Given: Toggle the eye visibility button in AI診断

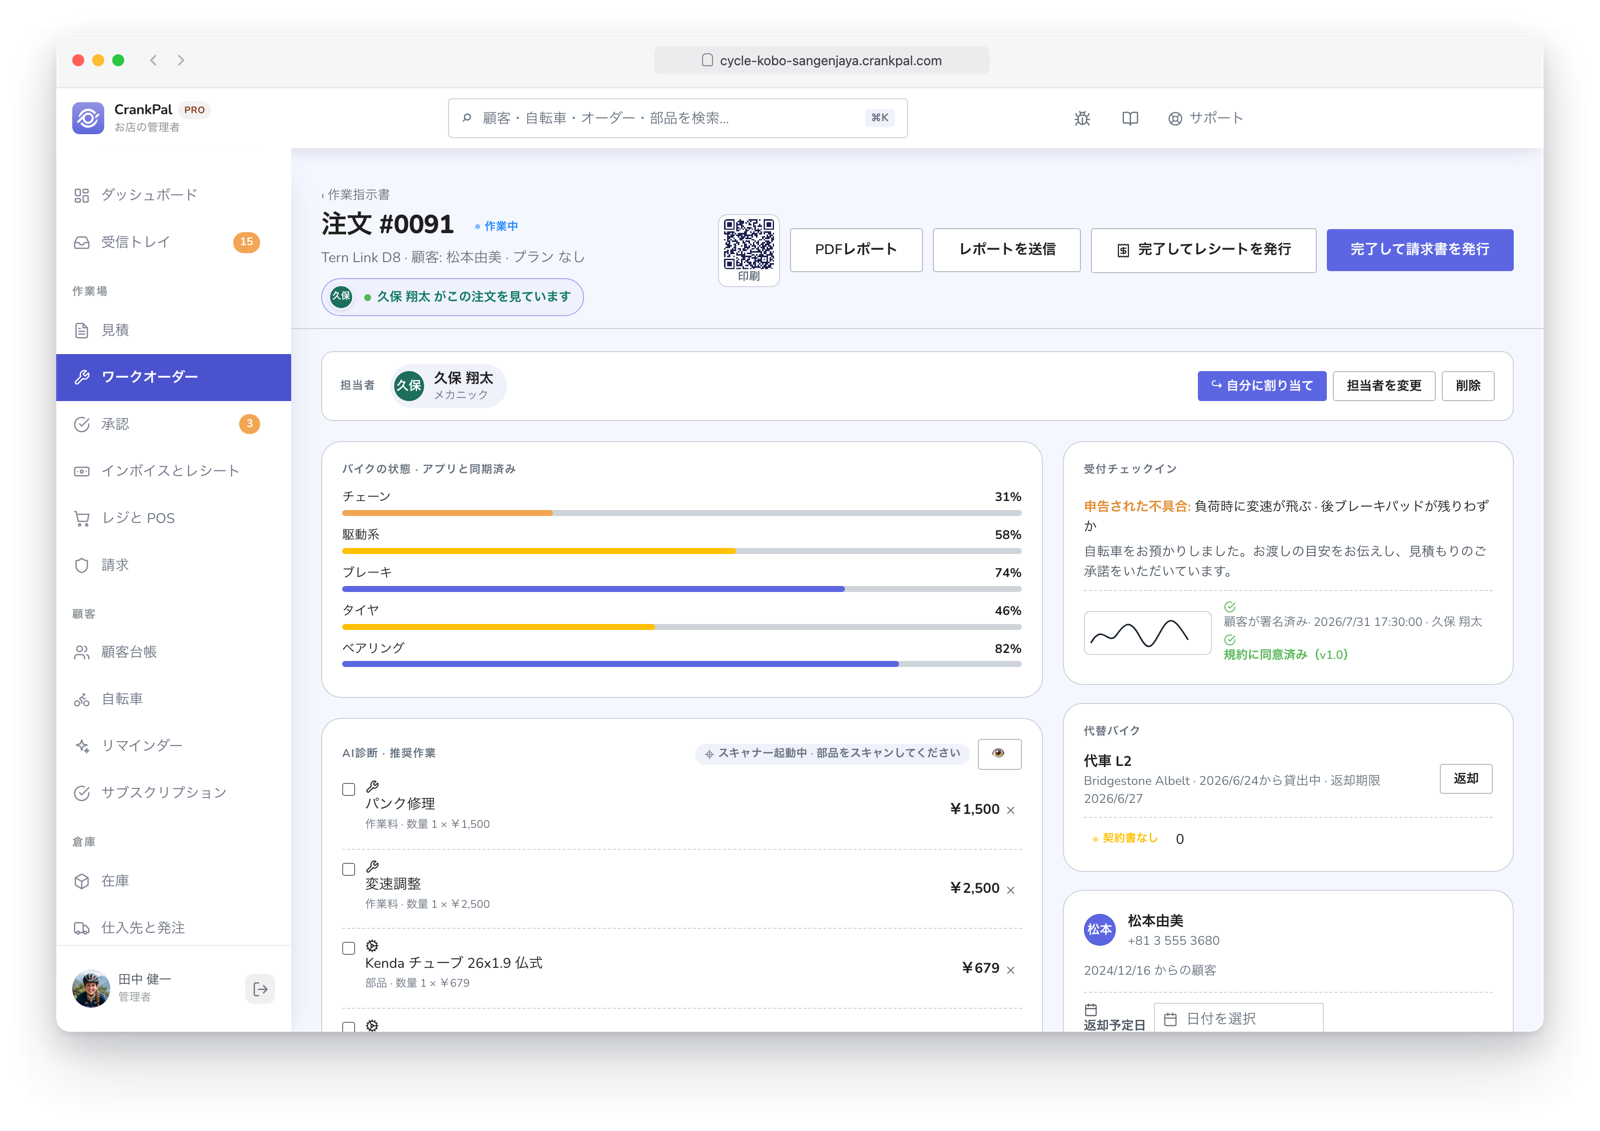Looking at the screenshot, I should [998, 754].
